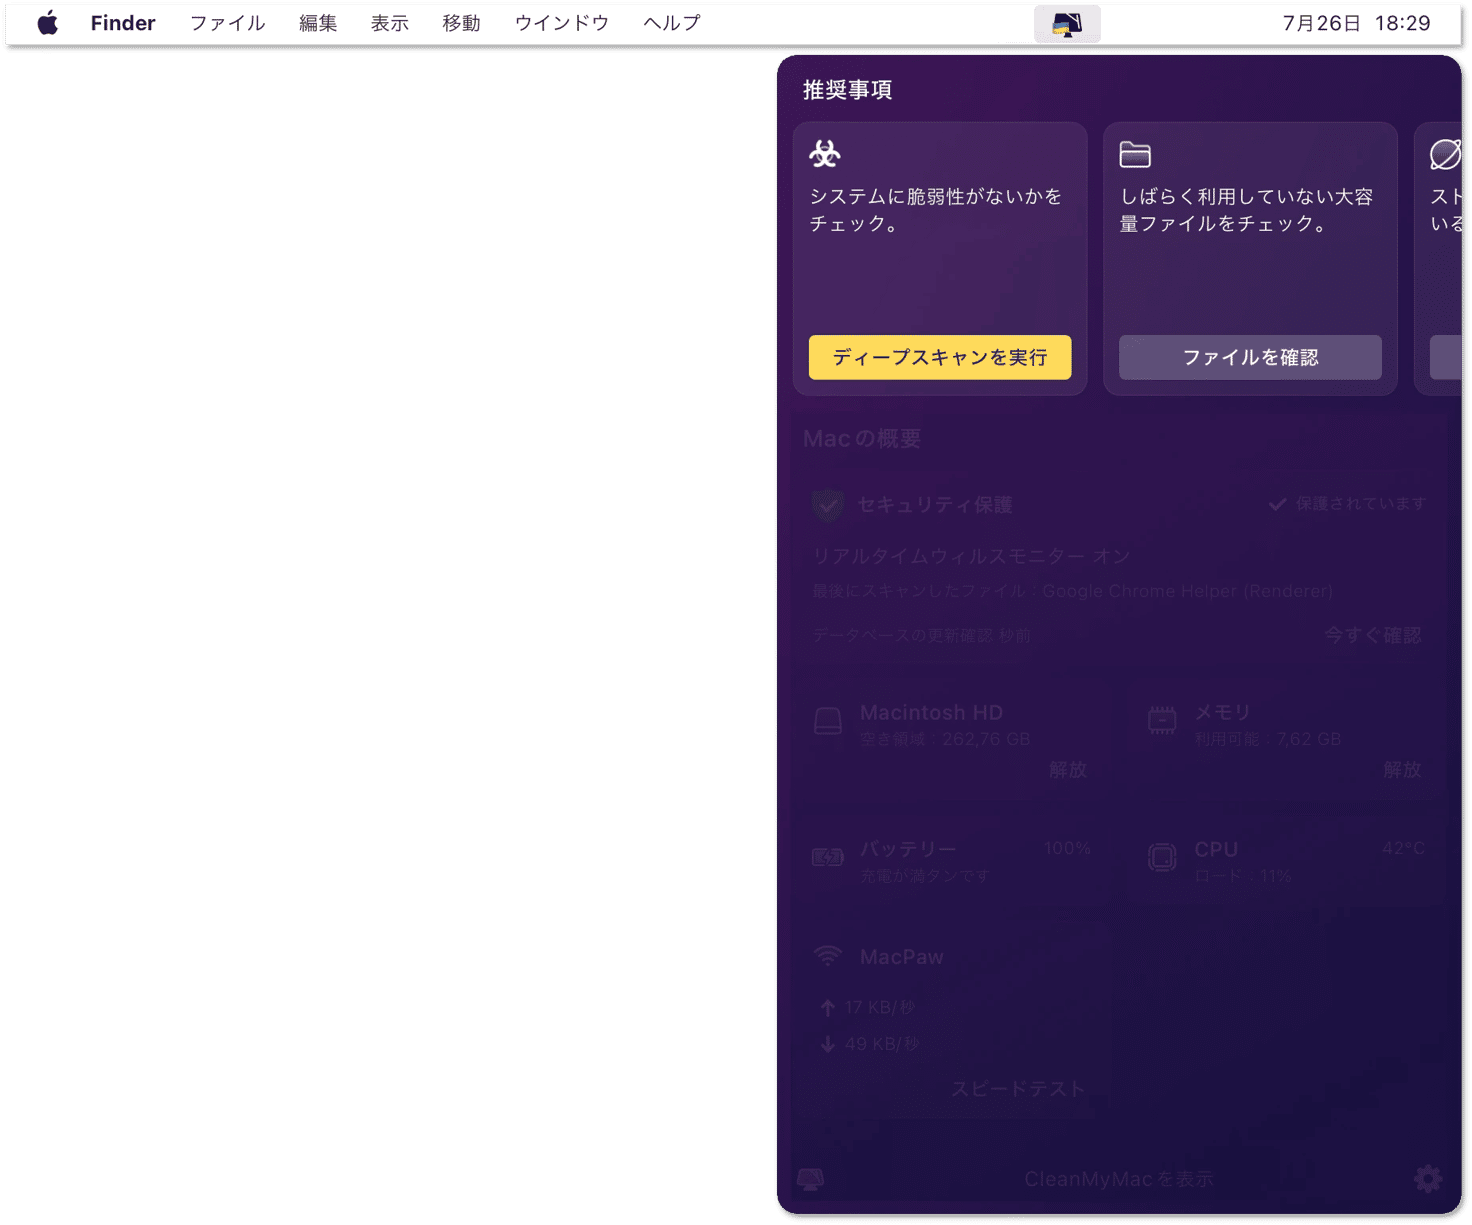Click the security shield icon
The image size is (1472, 1225).
point(827,505)
